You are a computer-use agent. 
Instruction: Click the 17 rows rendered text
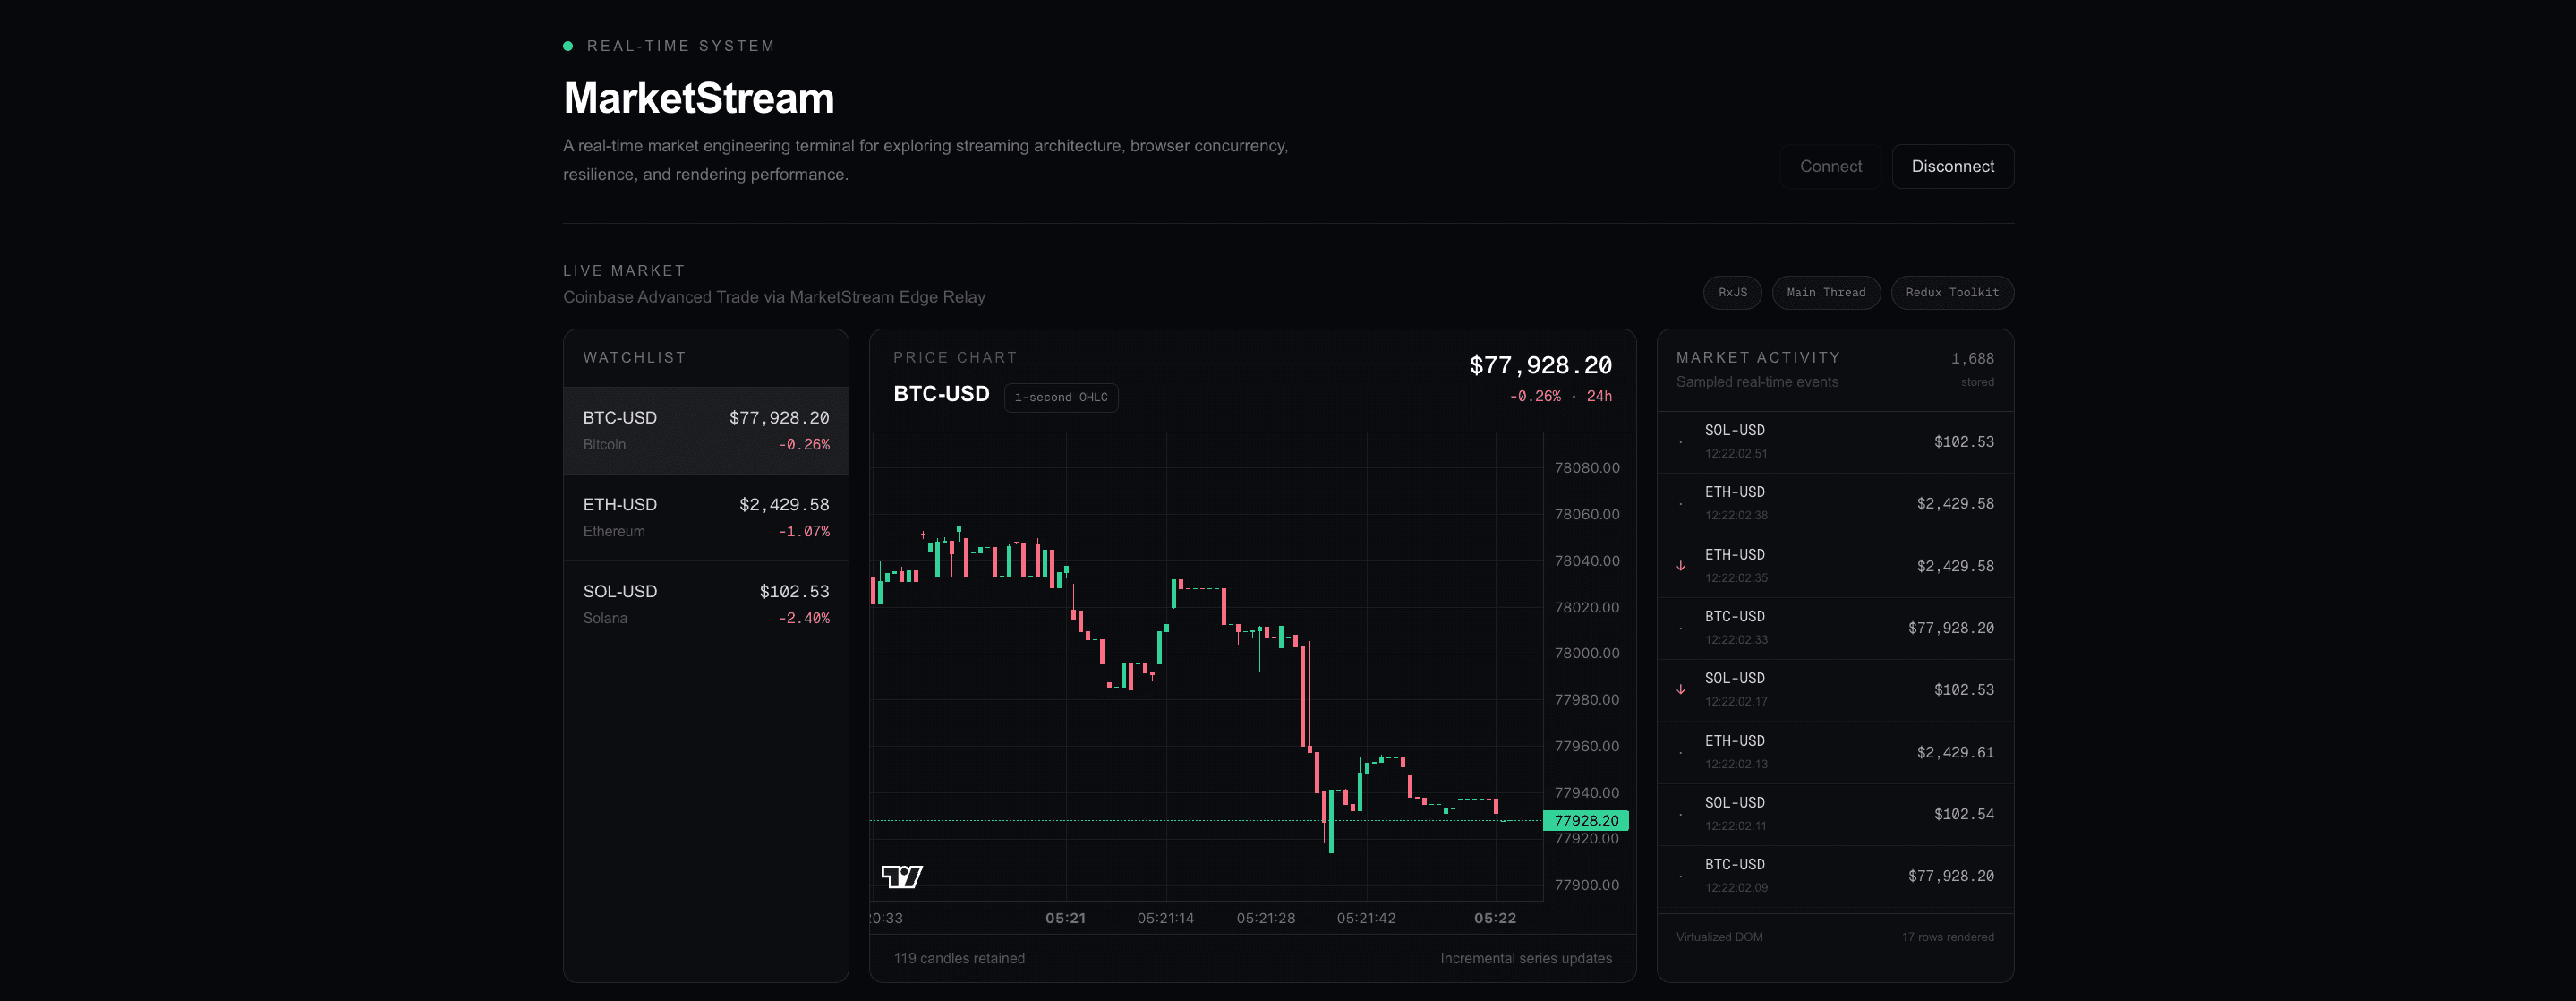click(x=1947, y=937)
